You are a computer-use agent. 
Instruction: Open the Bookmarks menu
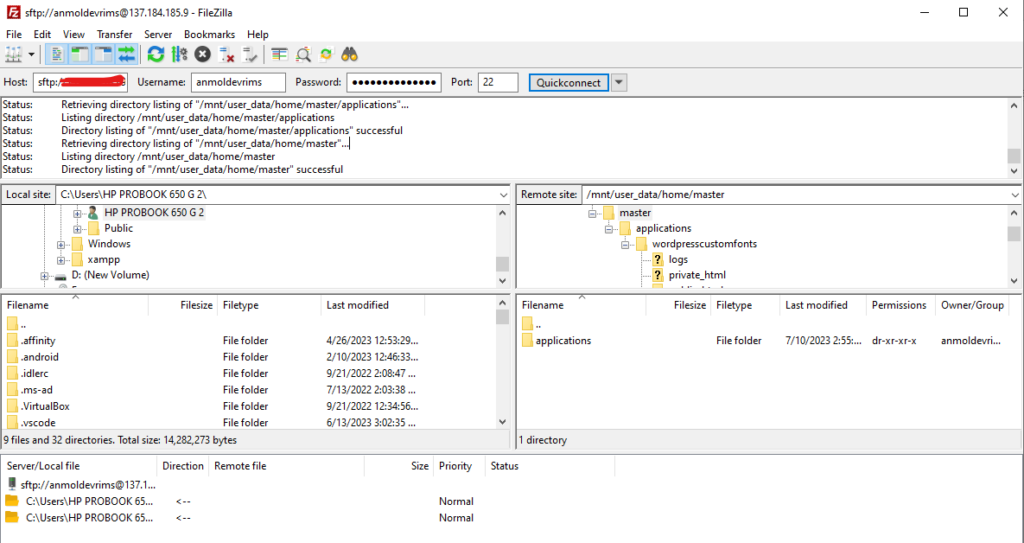(209, 34)
